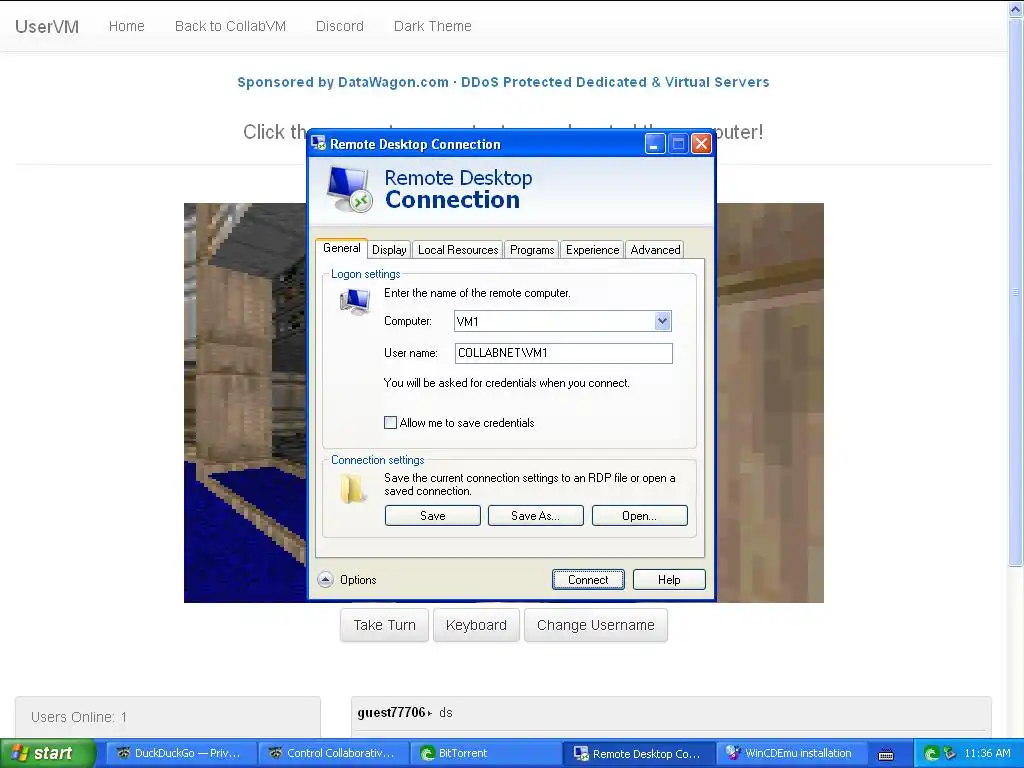The width and height of the screenshot is (1024, 768).
Task: Open the Programs tab
Action: (x=532, y=249)
